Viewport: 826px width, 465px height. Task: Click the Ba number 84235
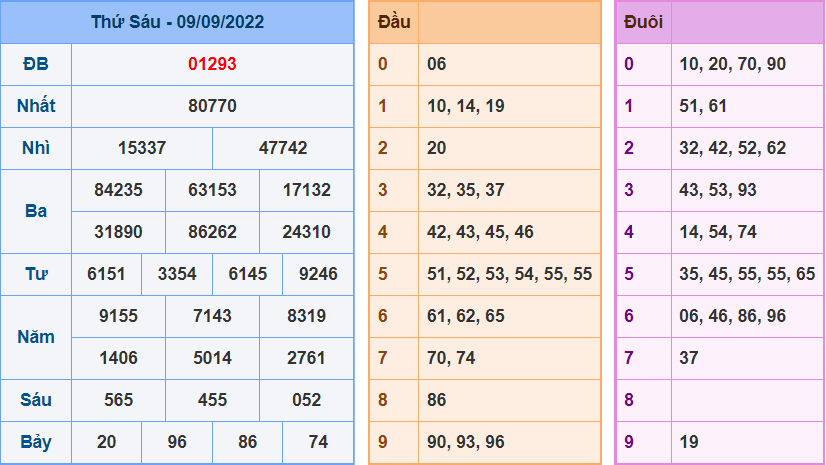tap(119, 190)
